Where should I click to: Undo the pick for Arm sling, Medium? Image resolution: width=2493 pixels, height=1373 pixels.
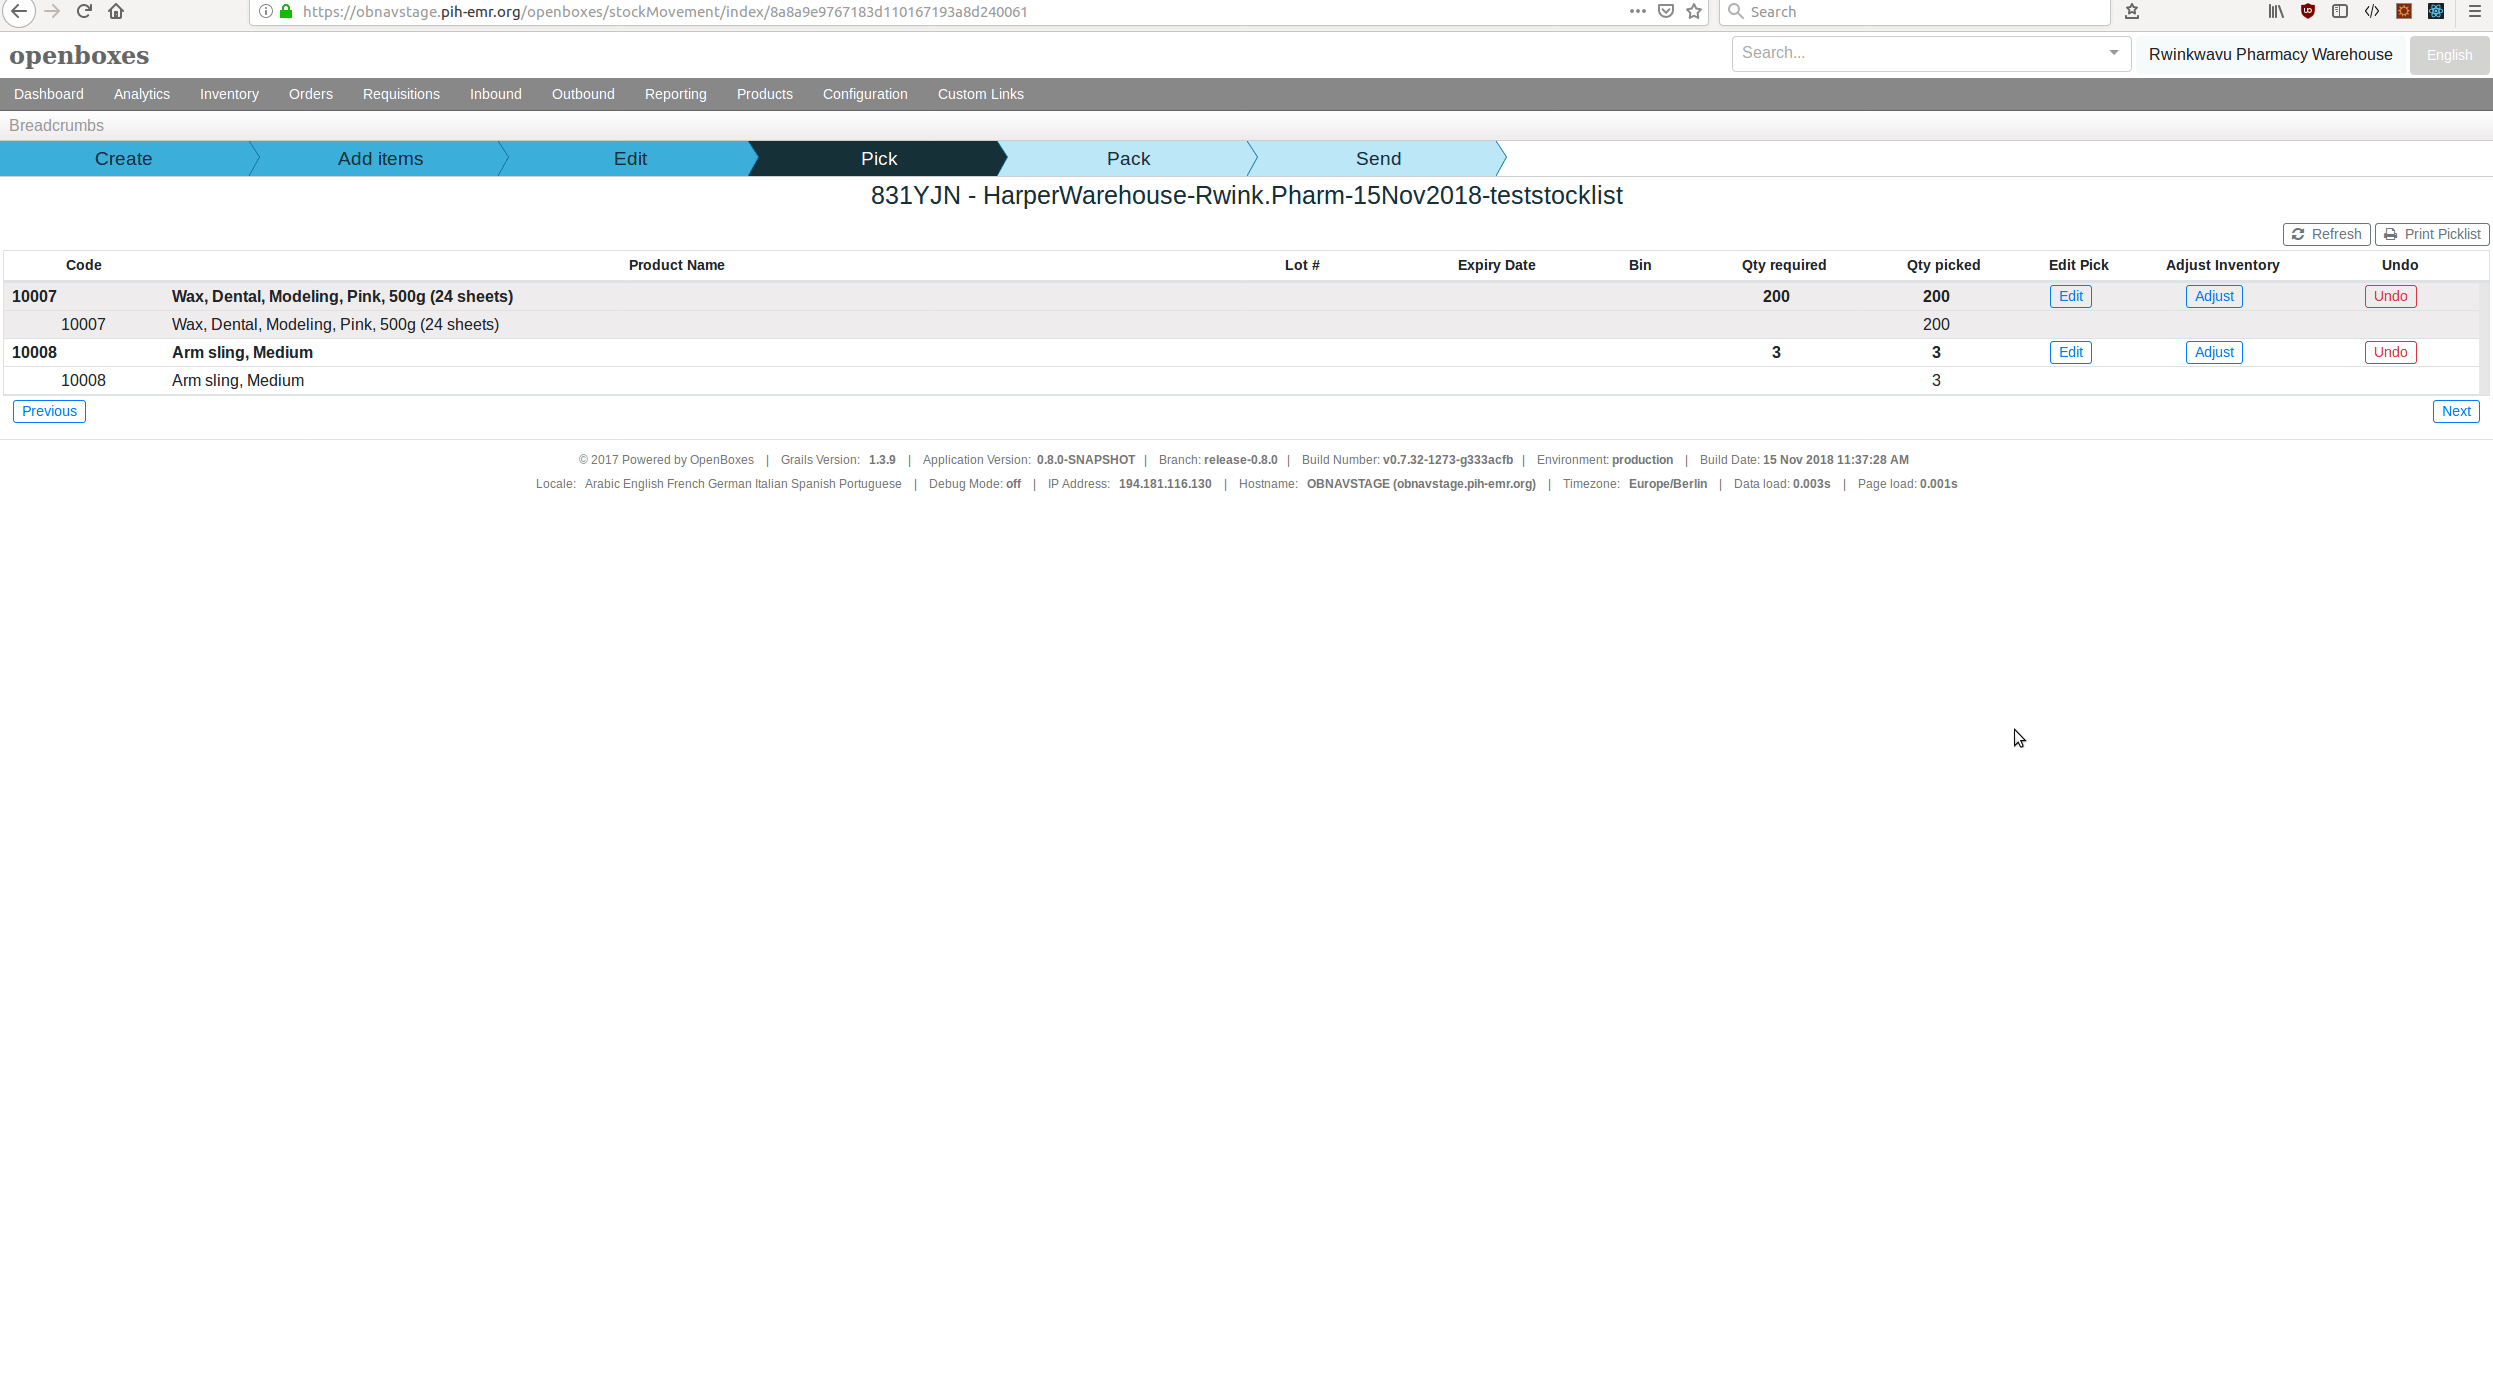pos(2390,352)
